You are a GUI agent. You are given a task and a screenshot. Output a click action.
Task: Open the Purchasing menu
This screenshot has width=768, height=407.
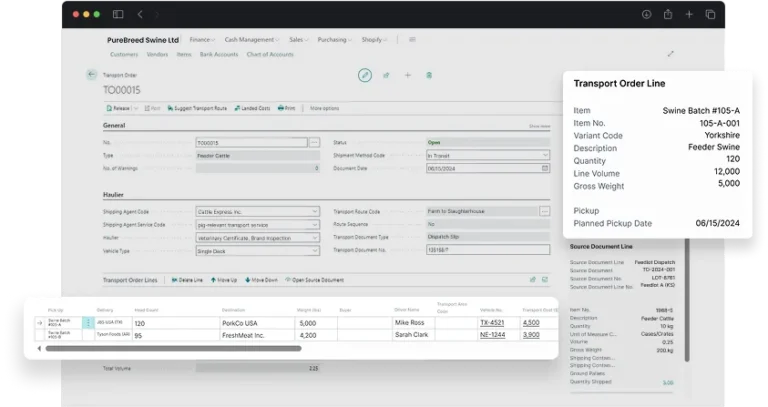[335, 40]
